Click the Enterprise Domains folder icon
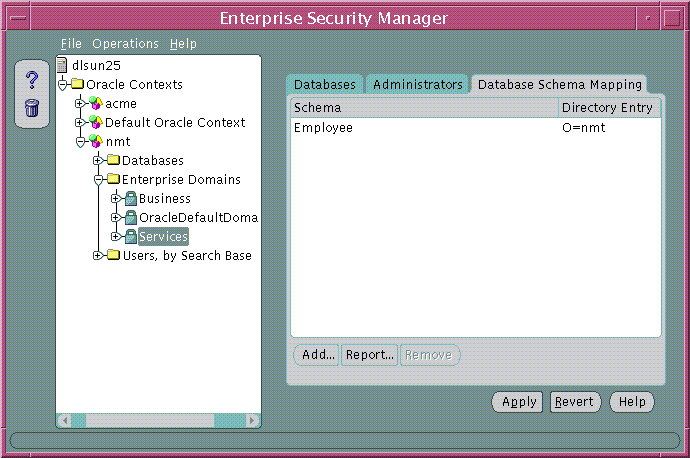The image size is (690, 458). pos(114,178)
